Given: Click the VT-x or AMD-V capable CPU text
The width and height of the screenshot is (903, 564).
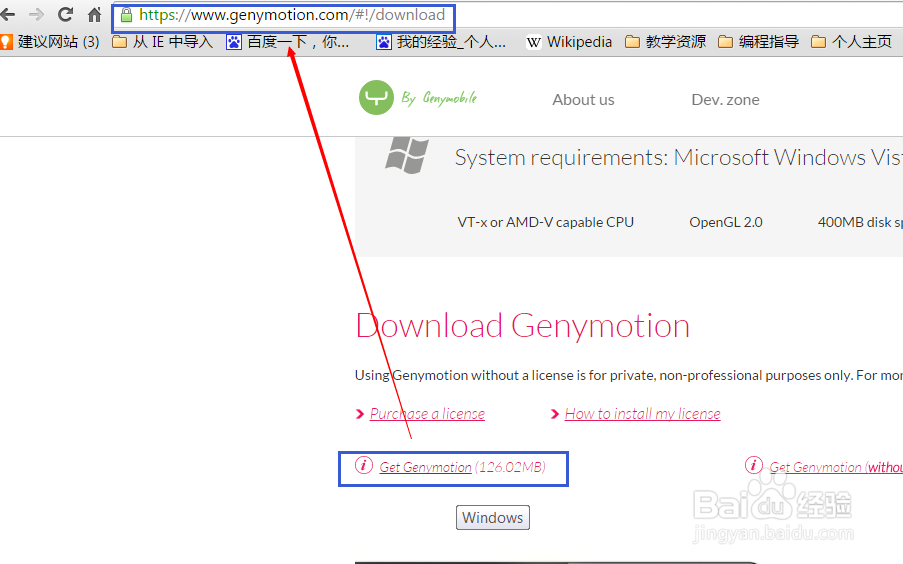Looking at the screenshot, I should [x=545, y=222].
